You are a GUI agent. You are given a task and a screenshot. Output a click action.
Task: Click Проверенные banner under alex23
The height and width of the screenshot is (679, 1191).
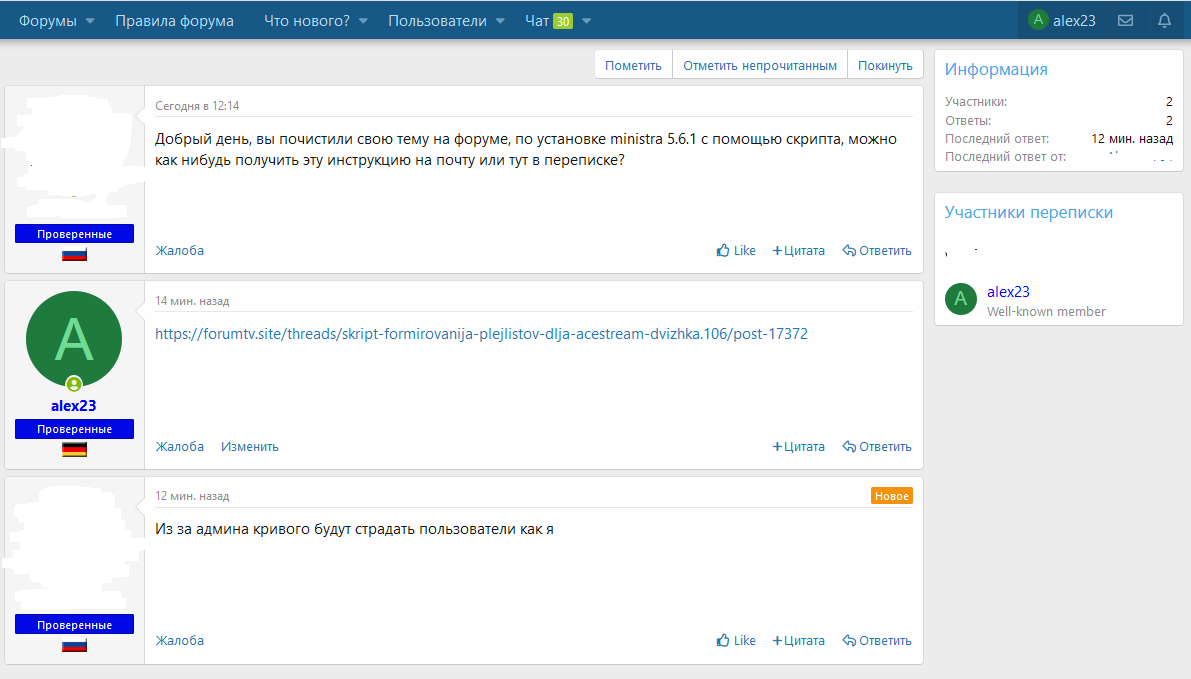pyautogui.click(x=74, y=429)
